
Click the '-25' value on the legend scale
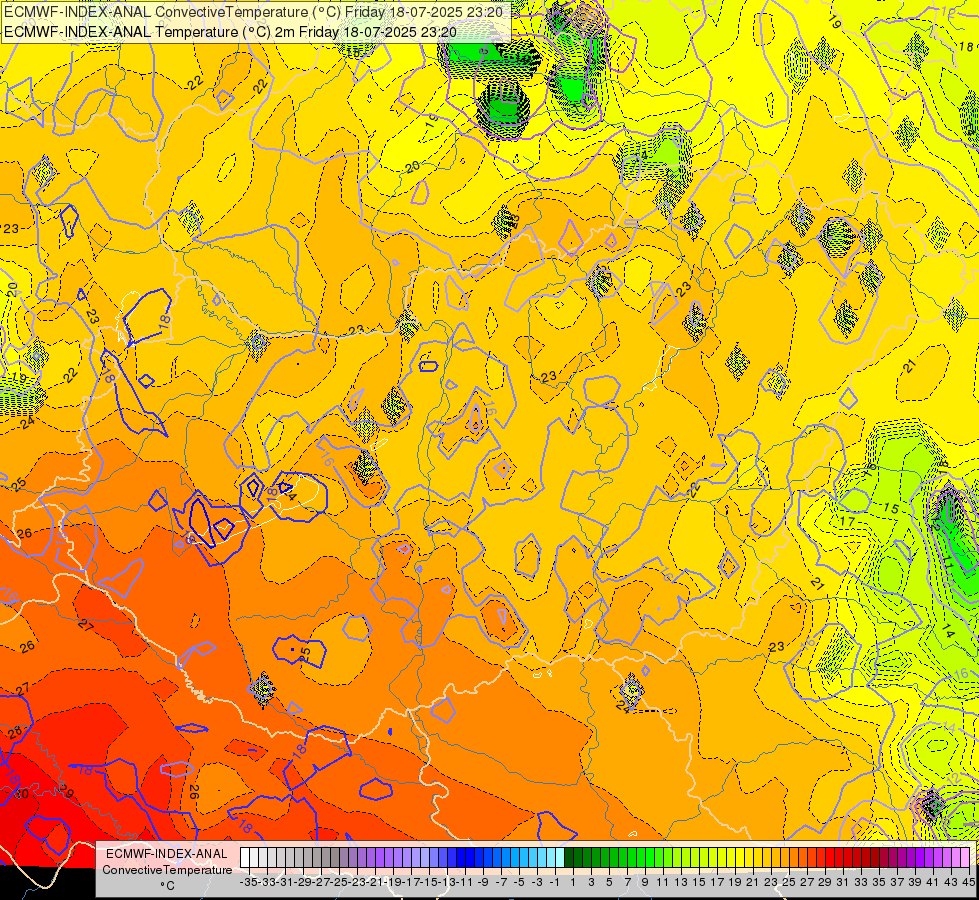340,882
